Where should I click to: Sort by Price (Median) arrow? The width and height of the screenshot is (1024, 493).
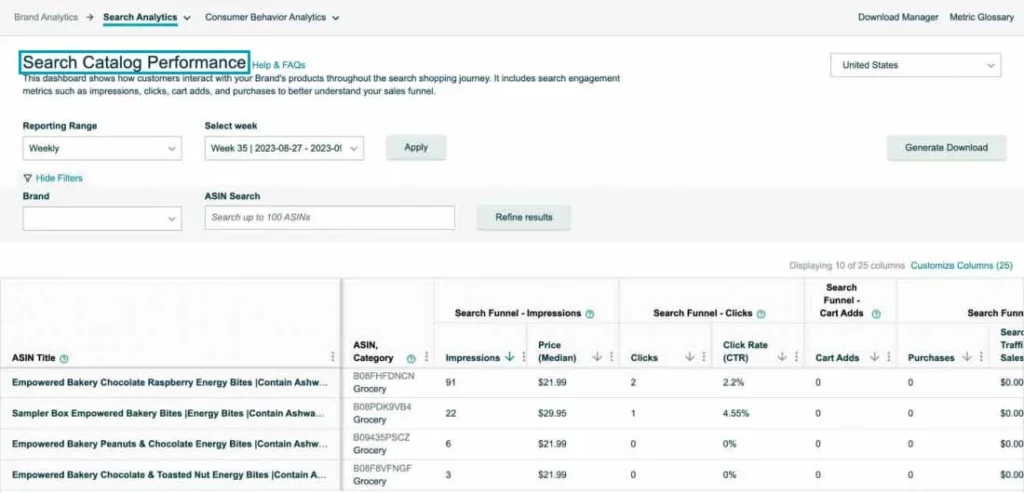[597, 357]
